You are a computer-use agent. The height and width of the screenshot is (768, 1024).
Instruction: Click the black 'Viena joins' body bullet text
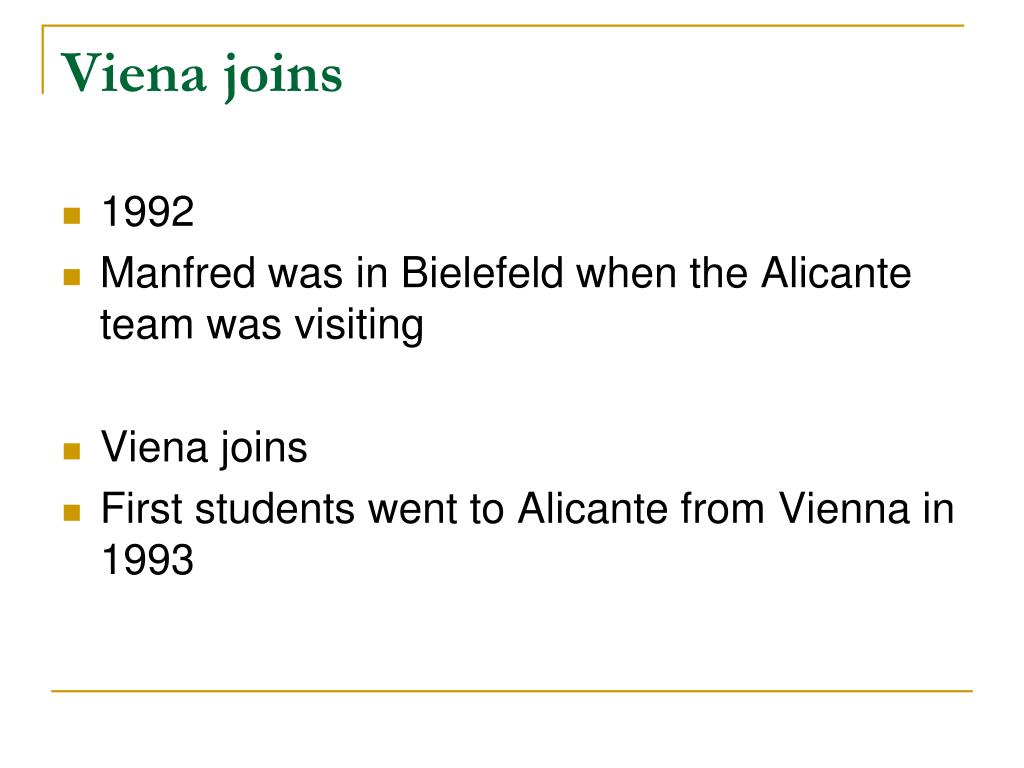tap(204, 448)
